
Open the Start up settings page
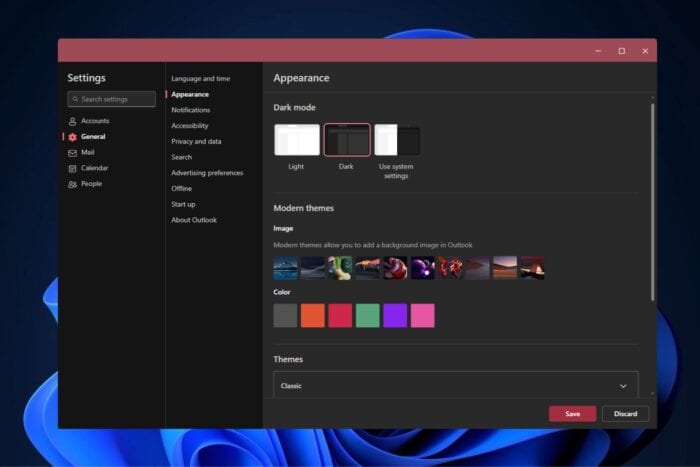183,204
